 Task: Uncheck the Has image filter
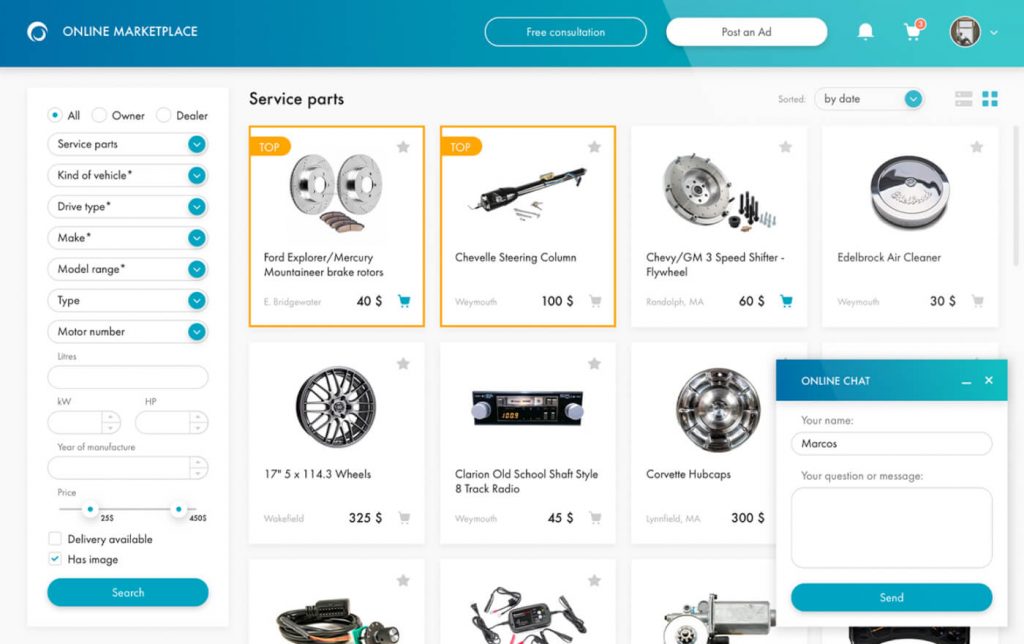coord(54,560)
